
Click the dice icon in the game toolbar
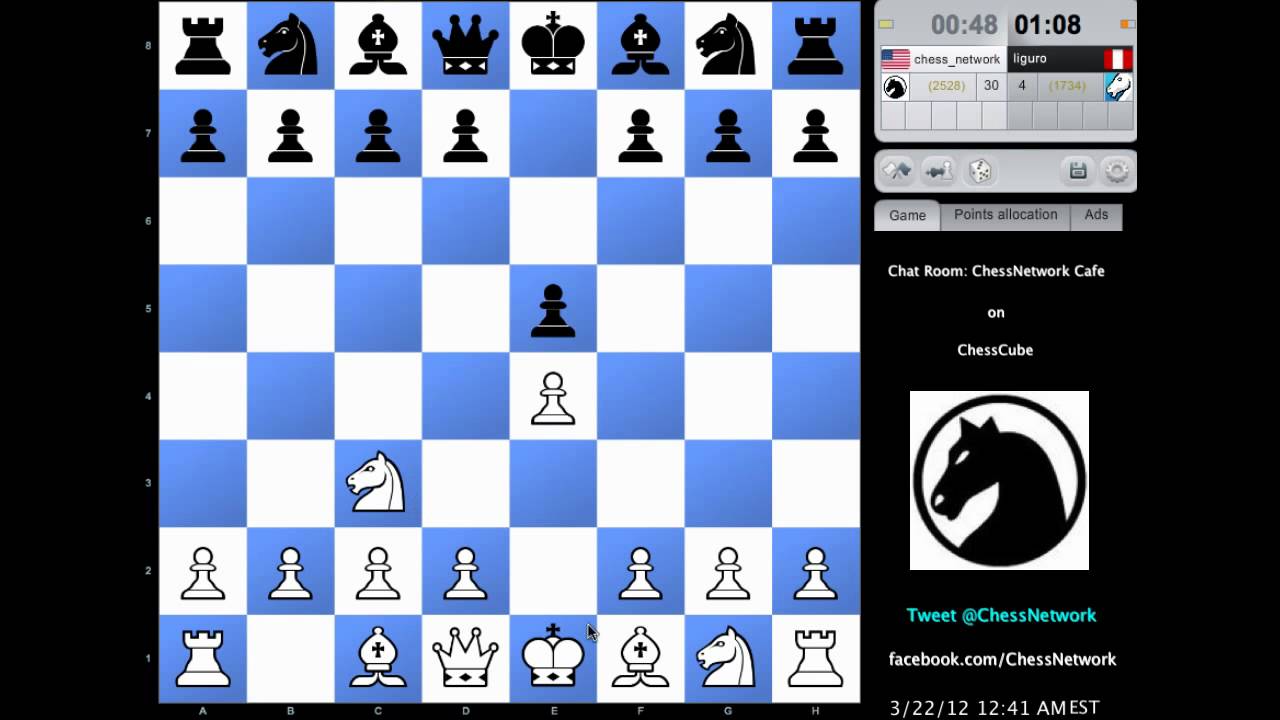tap(979, 171)
